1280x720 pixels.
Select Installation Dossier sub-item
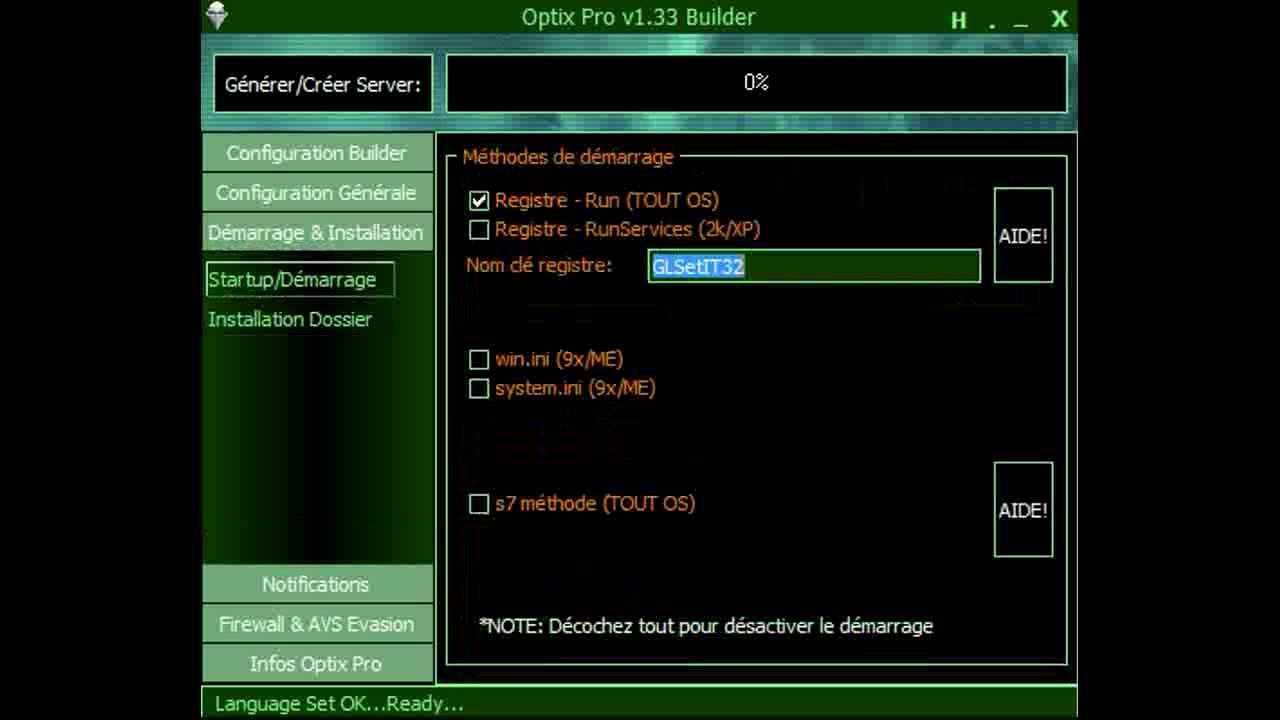tap(290, 319)
